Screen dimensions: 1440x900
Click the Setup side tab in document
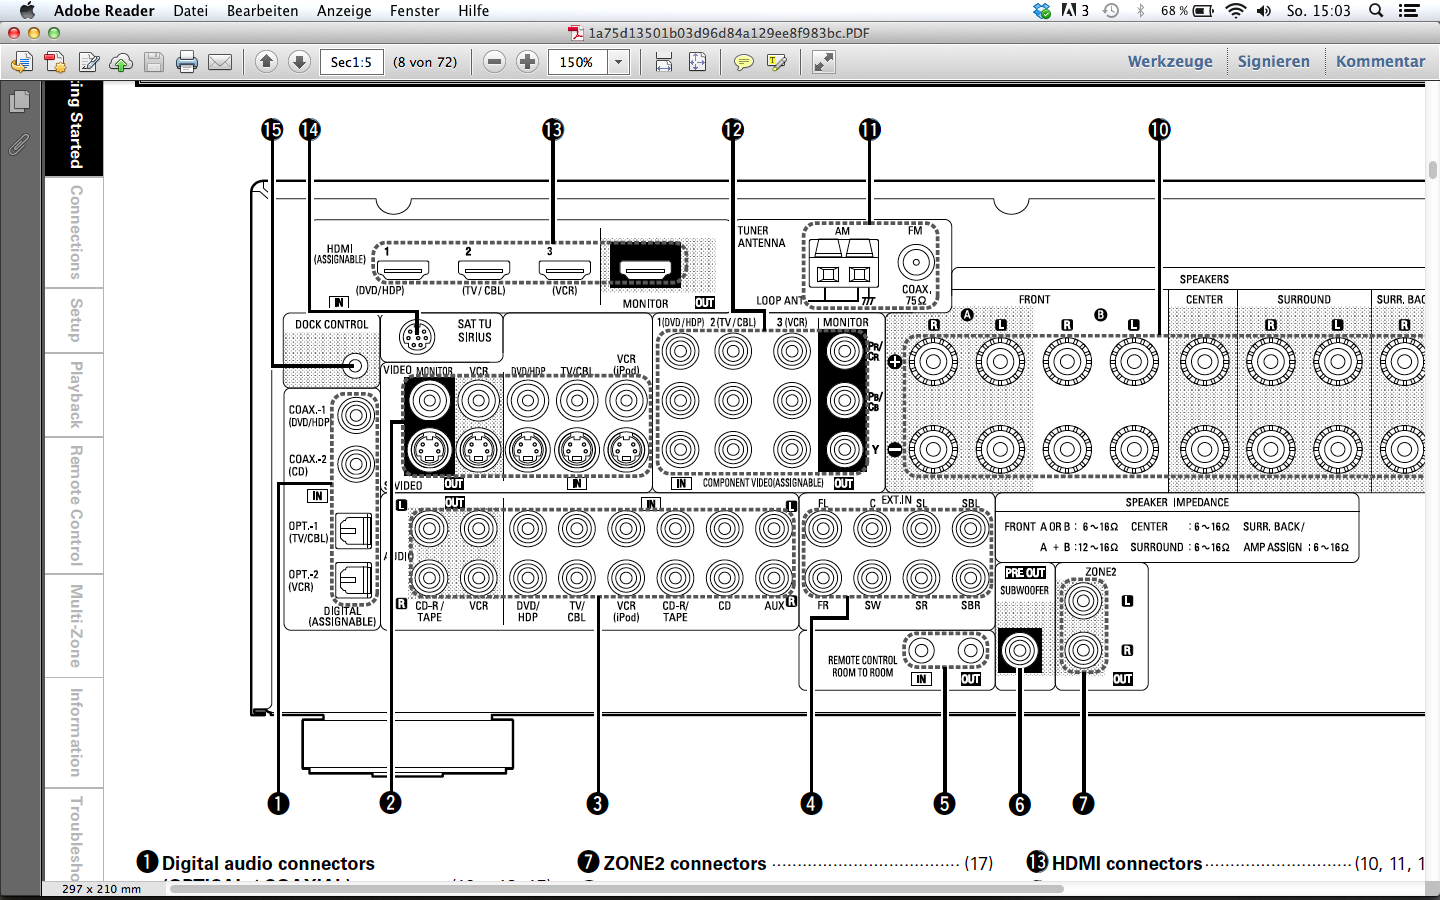75,320
